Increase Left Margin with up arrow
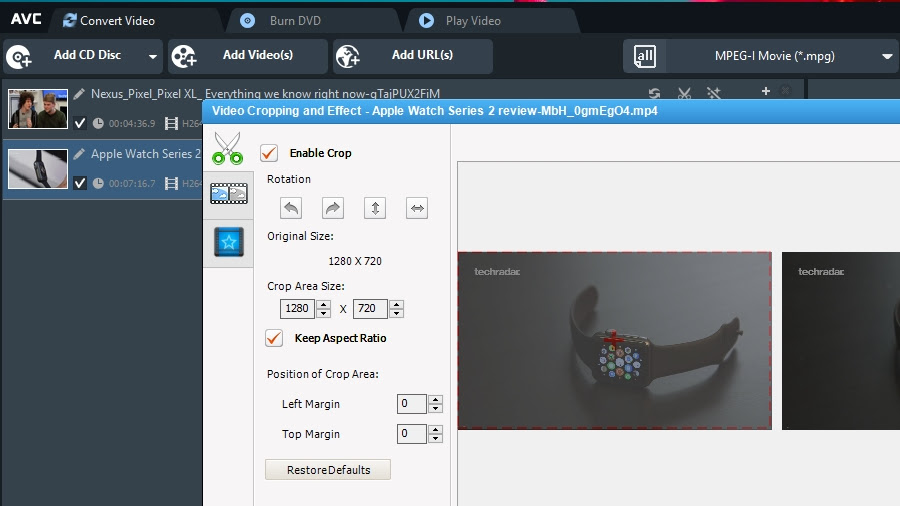 (436, 399)
